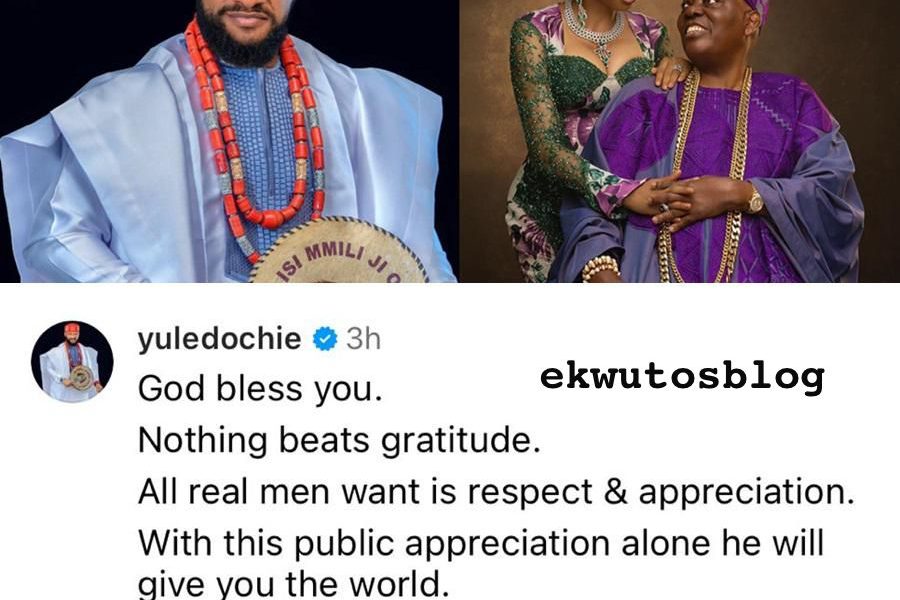Click the ekwutosblog watermark text
900x600 pixels.
[682, 377]
